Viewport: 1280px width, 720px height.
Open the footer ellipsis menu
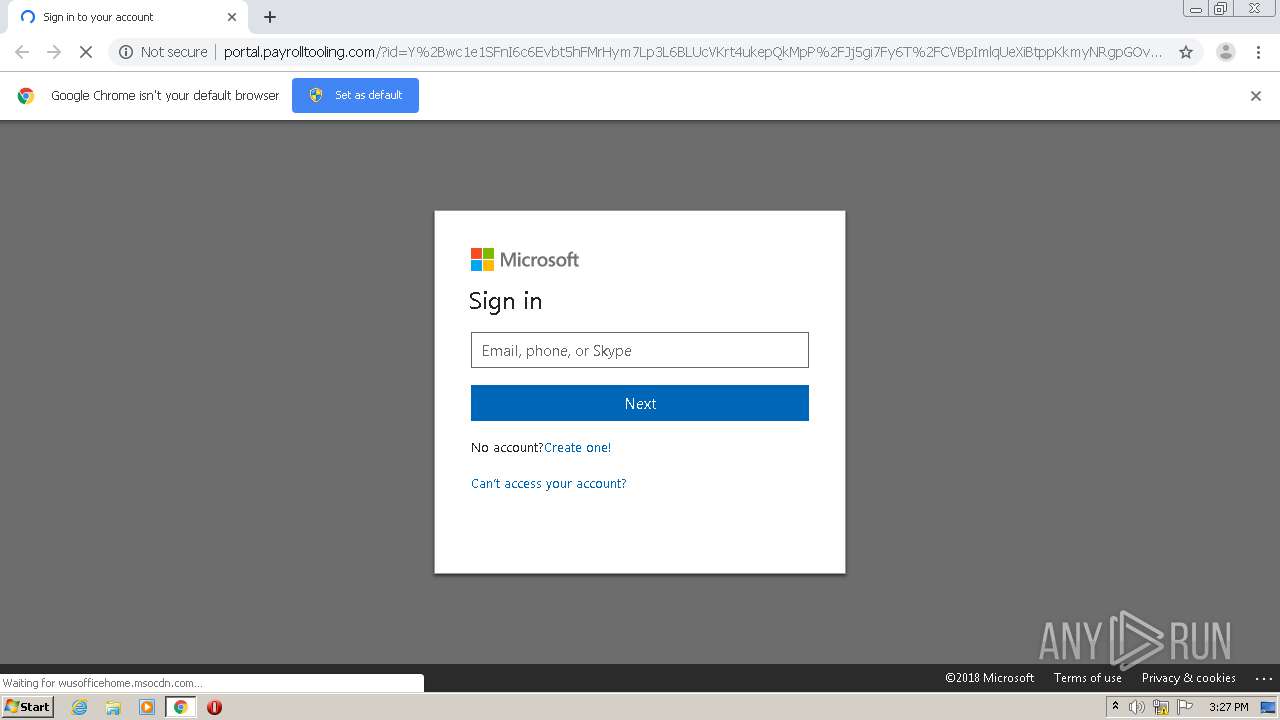point(1264,678)
